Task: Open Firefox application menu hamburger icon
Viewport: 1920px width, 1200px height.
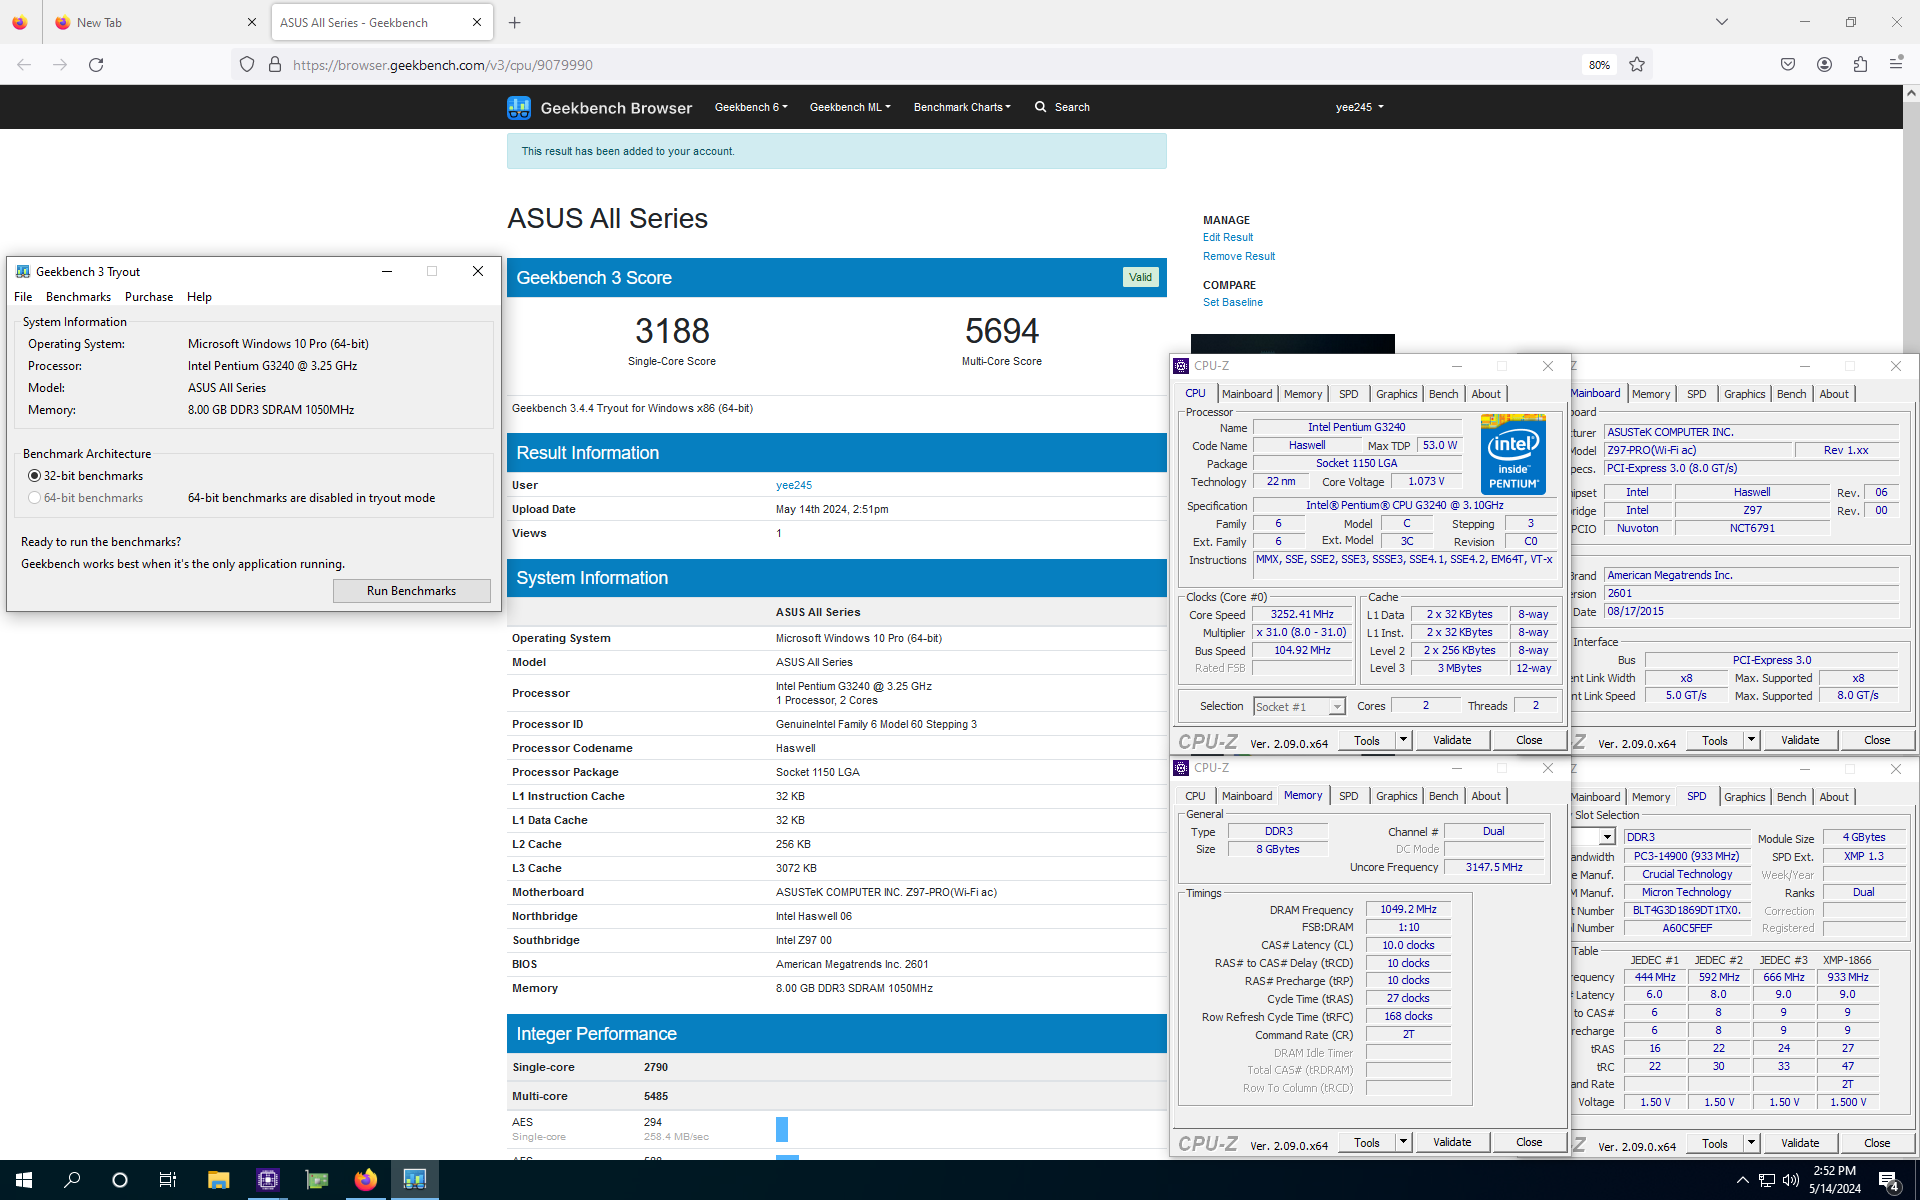Action: click(1896, 65)
